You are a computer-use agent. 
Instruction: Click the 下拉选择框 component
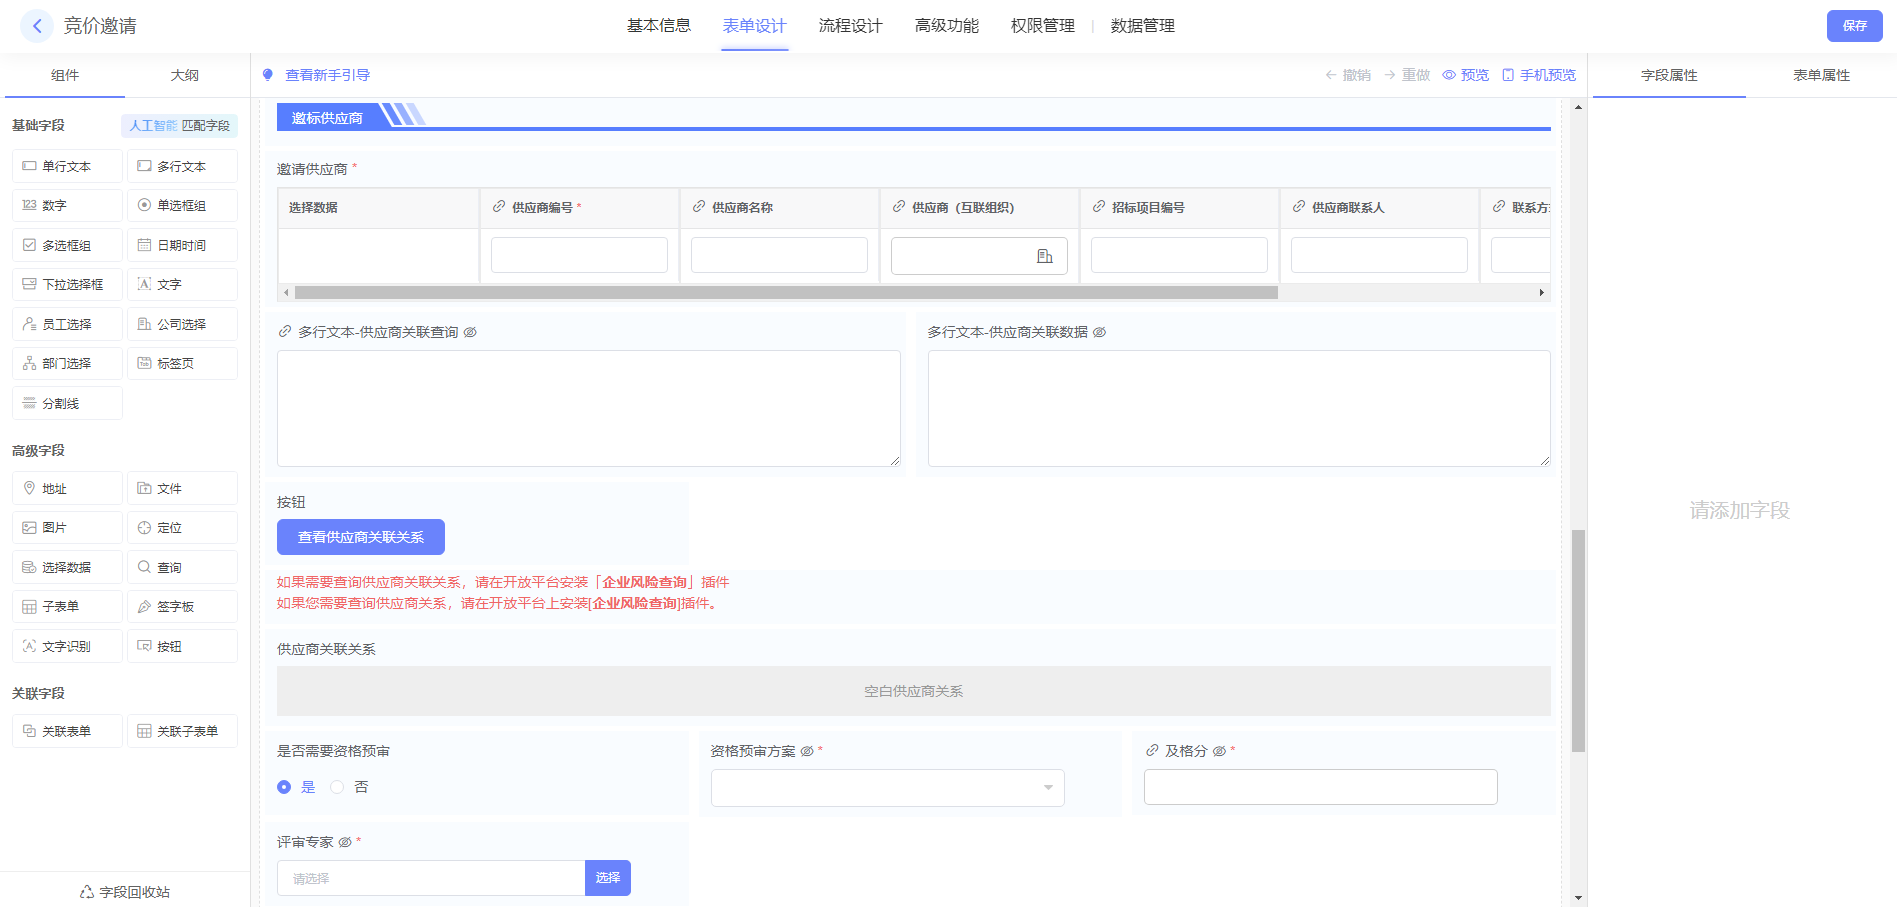tap(67, 285)
